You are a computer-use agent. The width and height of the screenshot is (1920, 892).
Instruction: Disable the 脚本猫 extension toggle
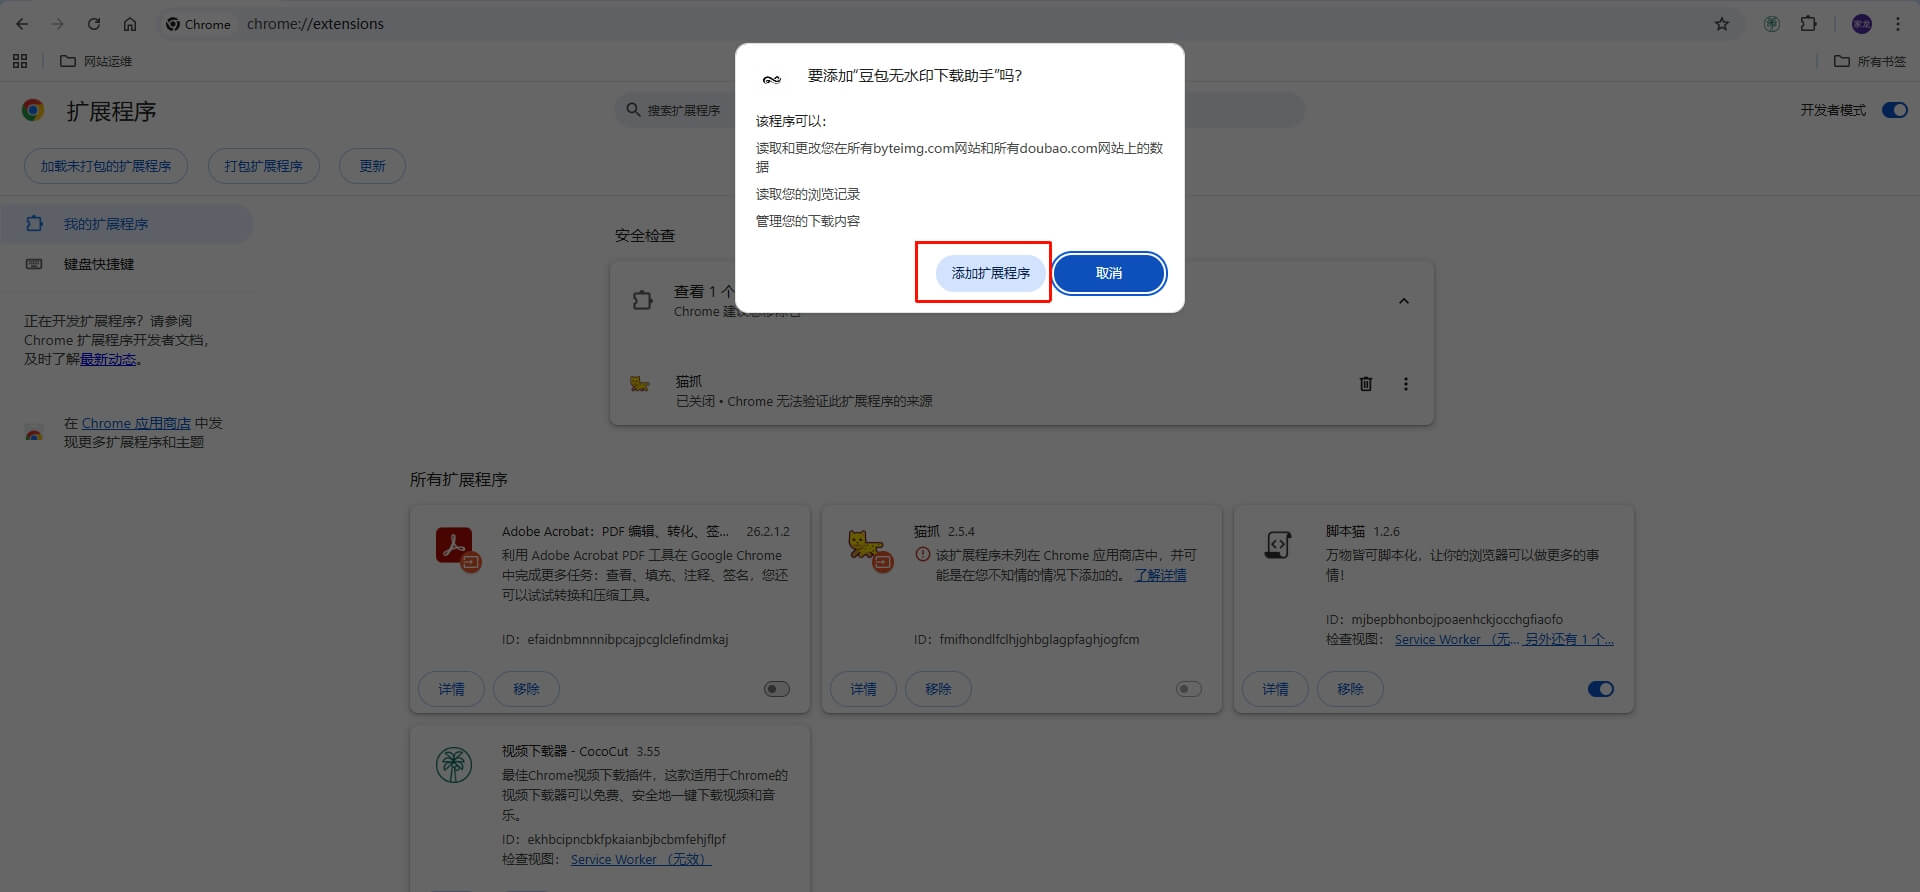pyautogui.click(x=1601, y=689)
